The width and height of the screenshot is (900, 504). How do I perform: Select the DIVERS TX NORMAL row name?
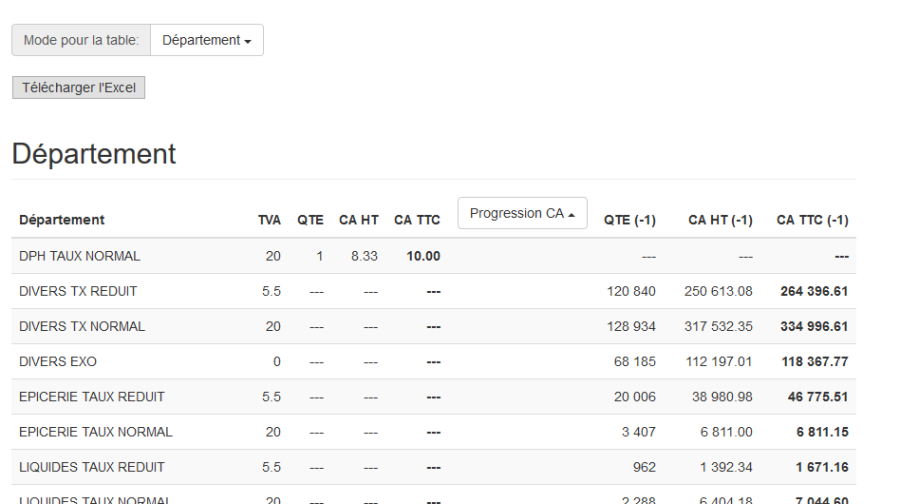tap(82, 326)
